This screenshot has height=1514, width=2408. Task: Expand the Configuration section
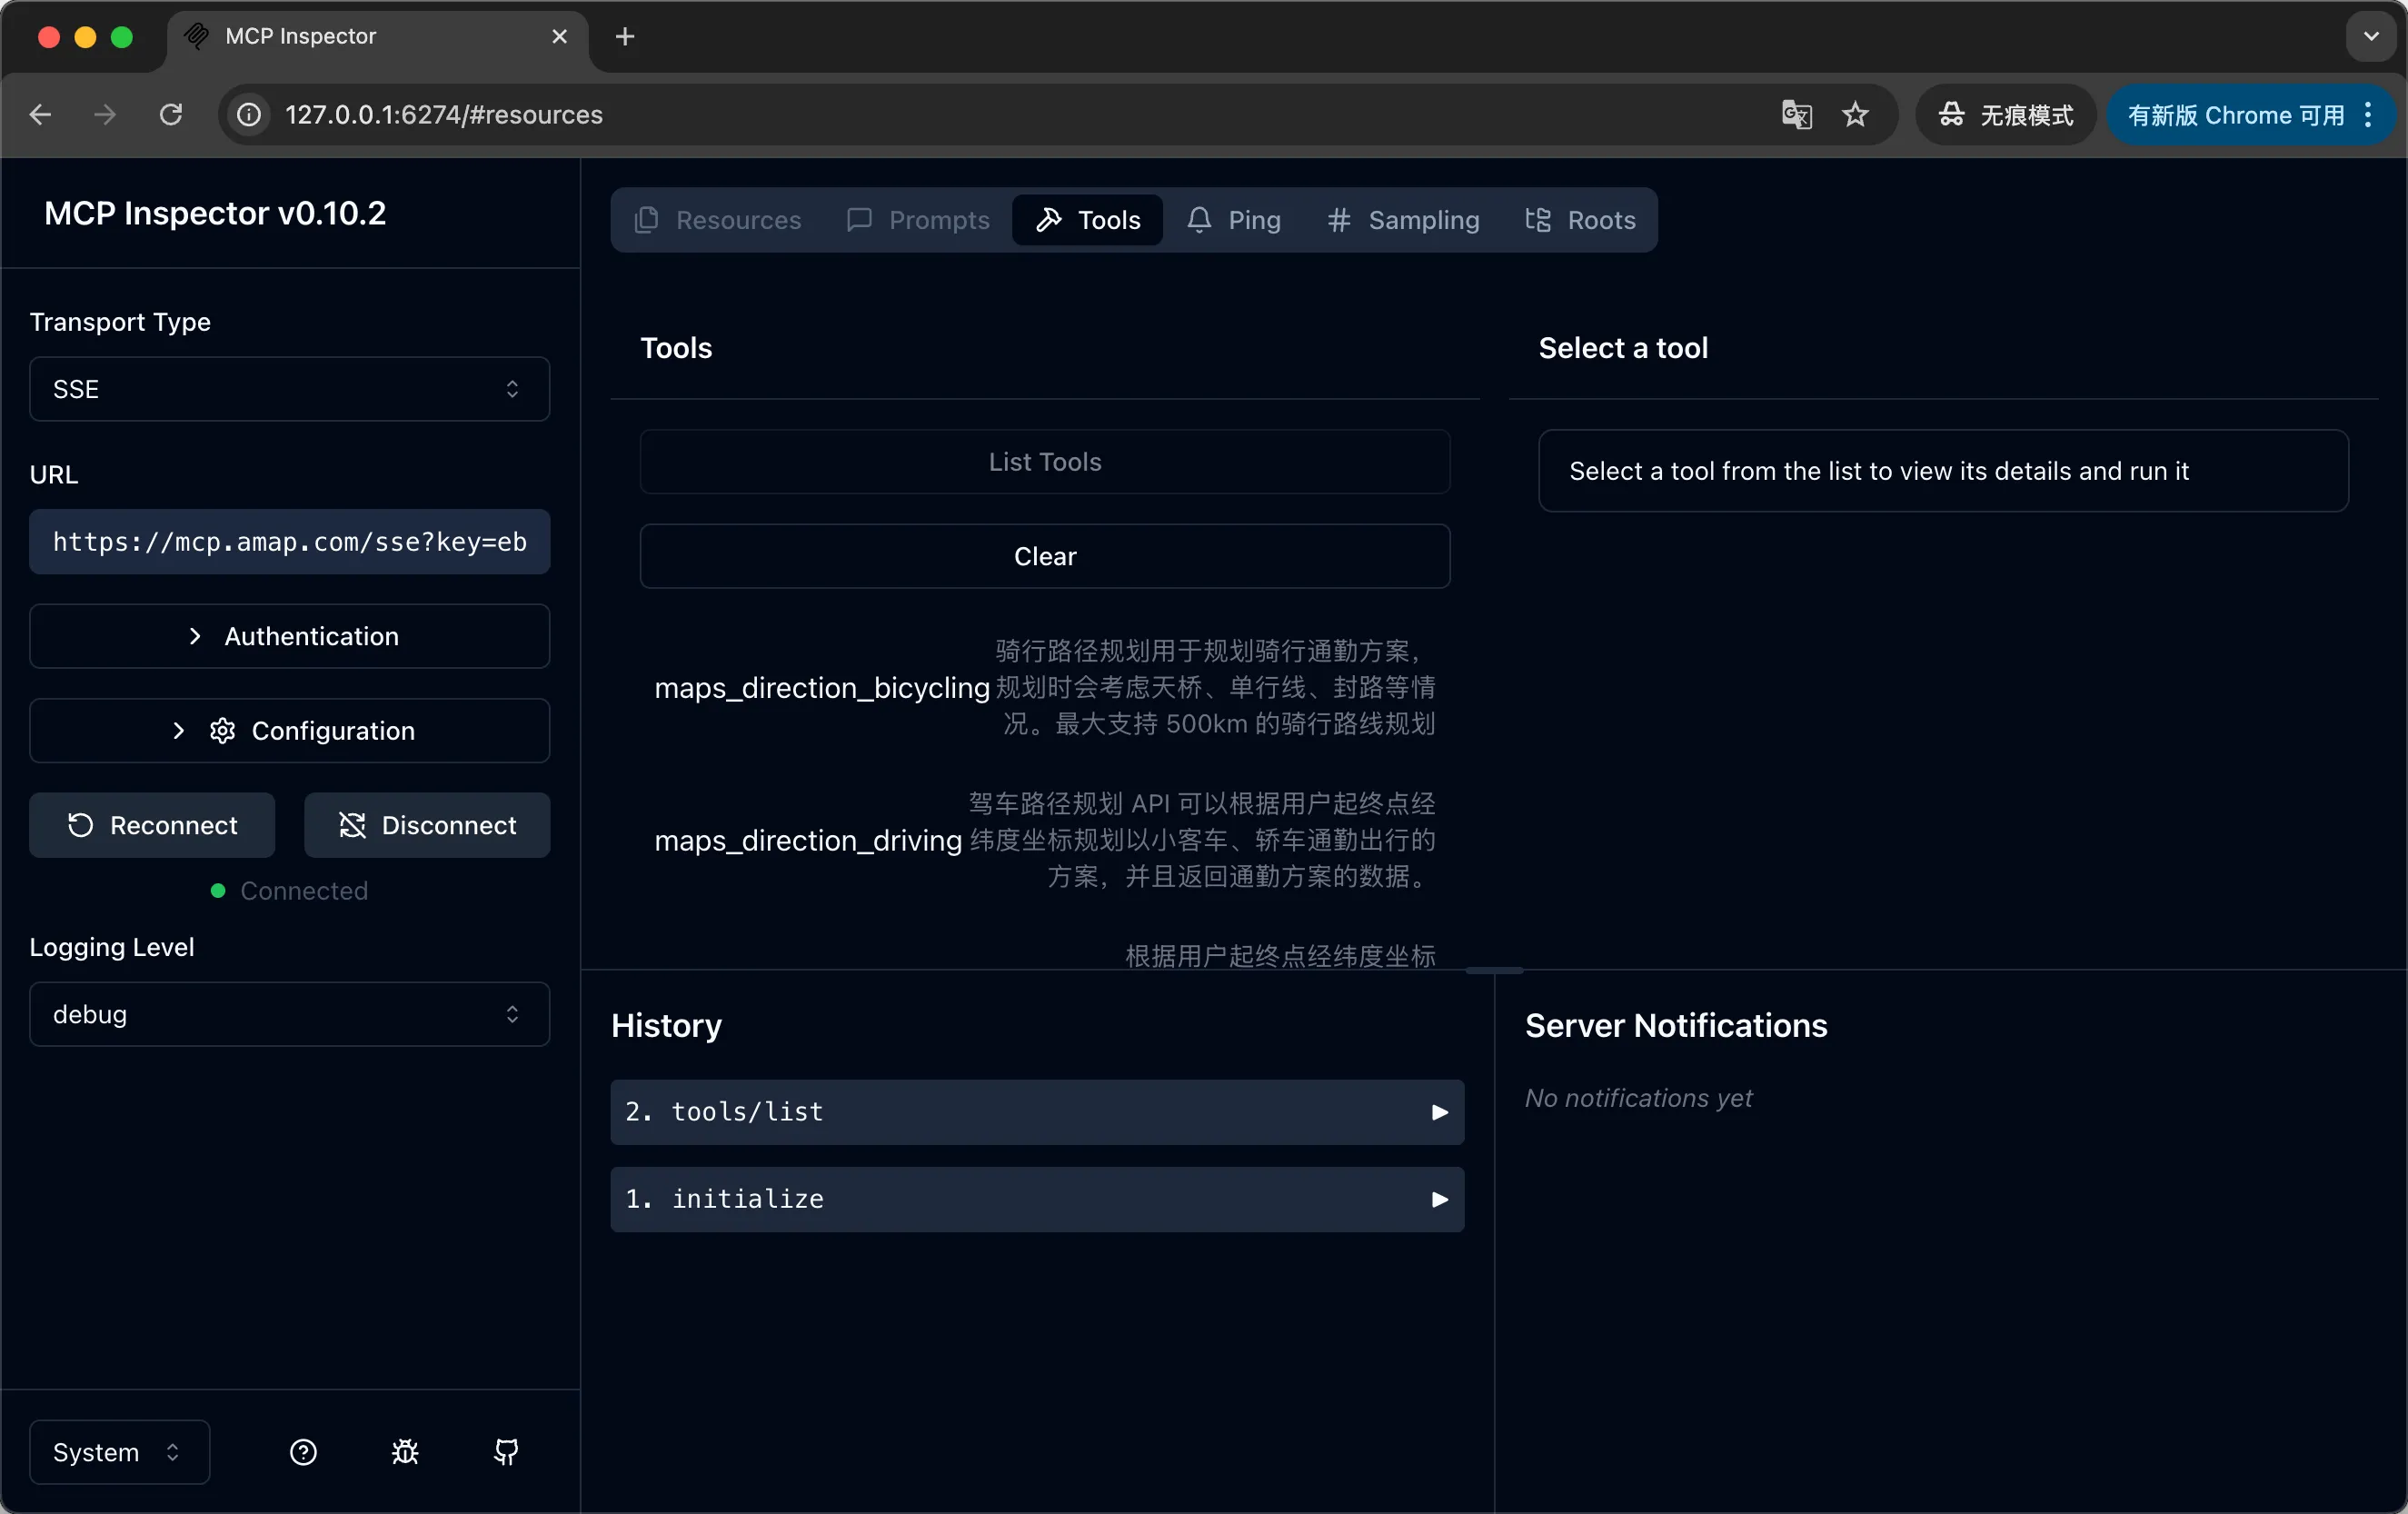[289, 731]
